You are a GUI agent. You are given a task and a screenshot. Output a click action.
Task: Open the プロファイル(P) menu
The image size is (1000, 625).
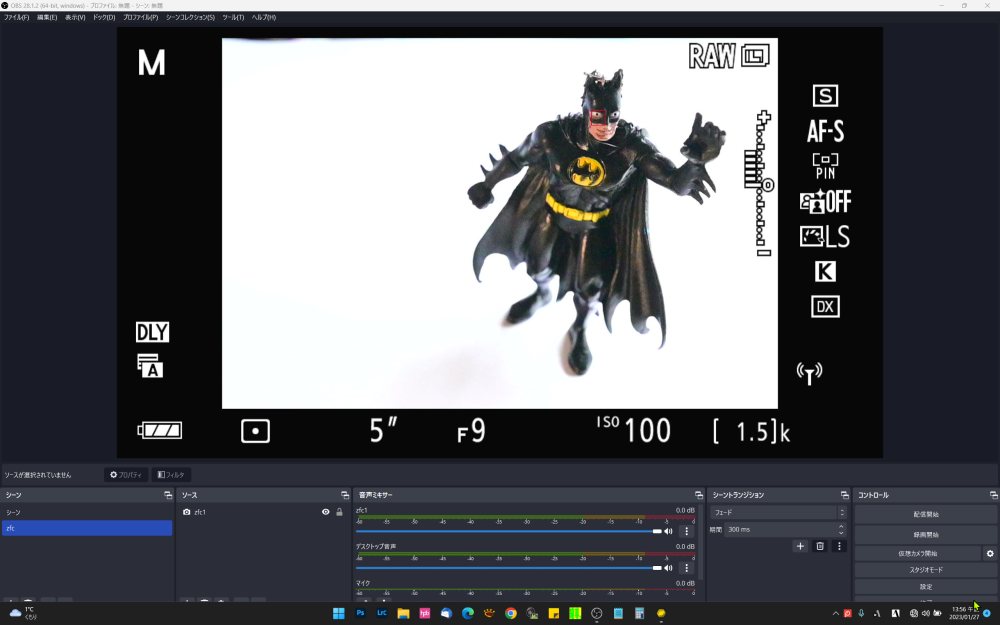(x=140, y=17)
